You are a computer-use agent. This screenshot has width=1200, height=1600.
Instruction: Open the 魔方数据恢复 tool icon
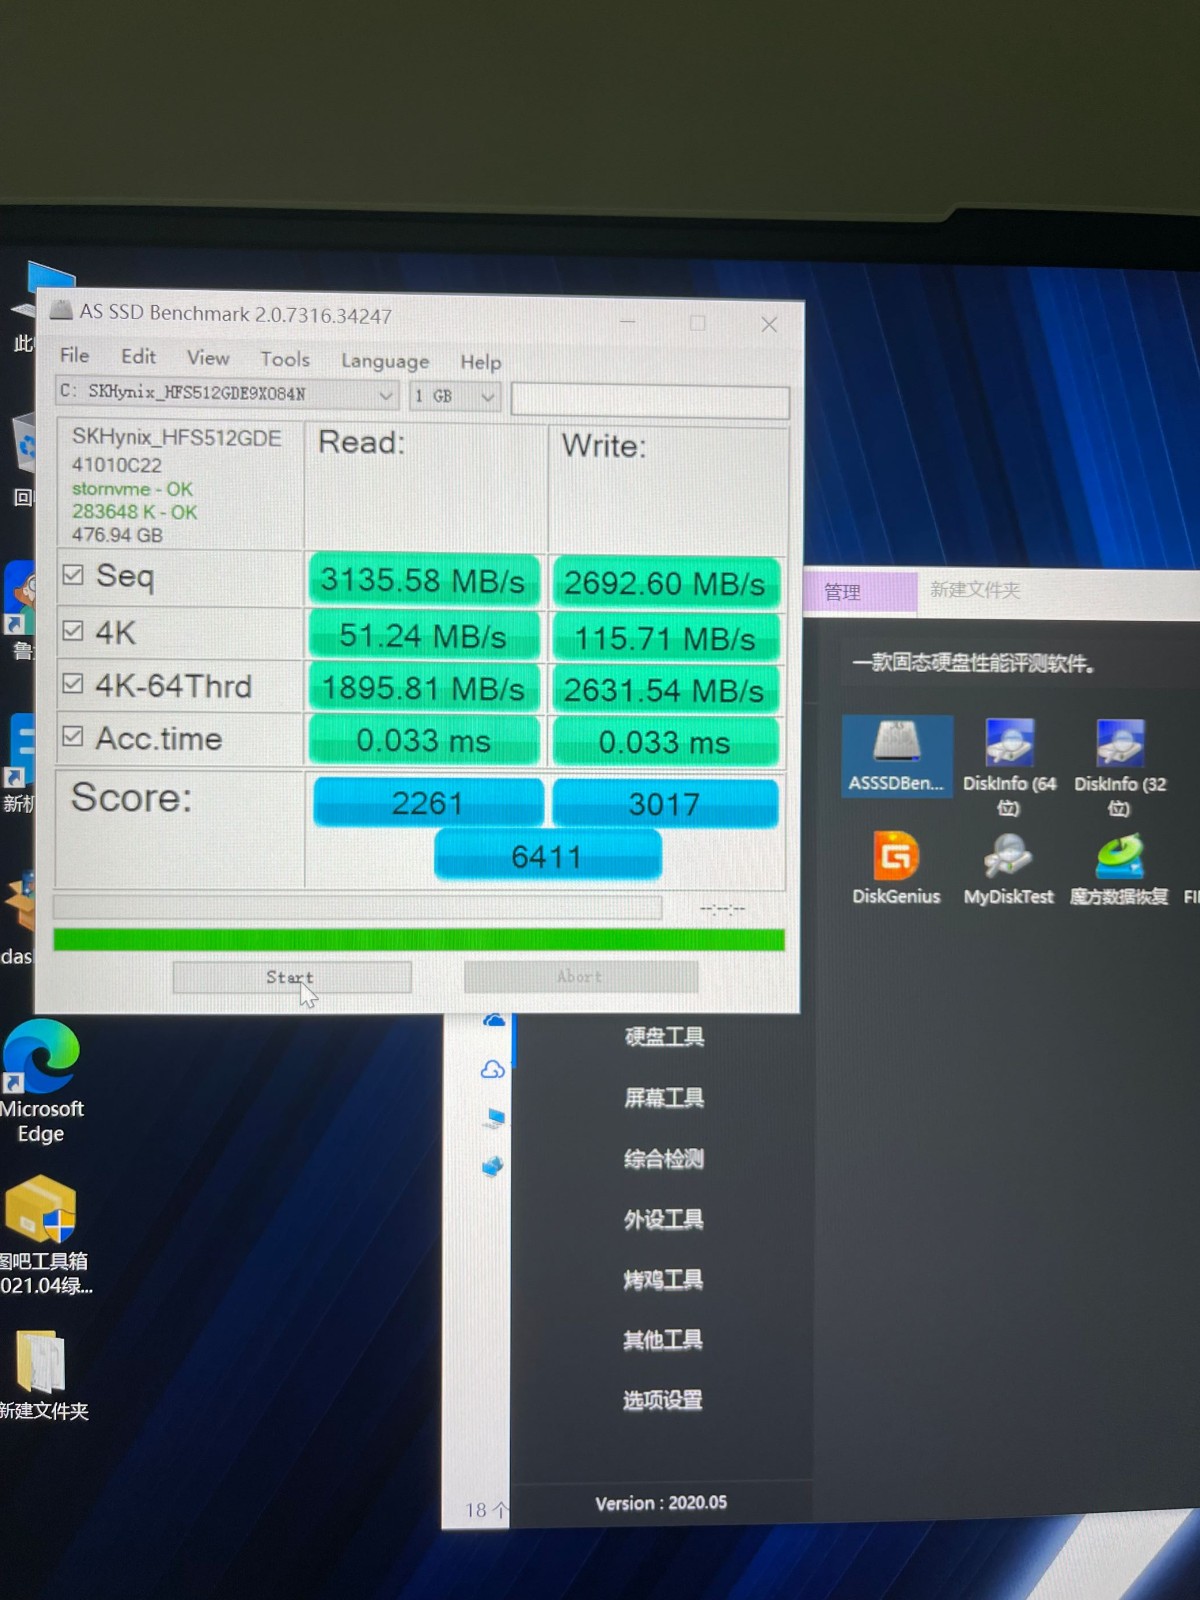(x=1119, y=869)
